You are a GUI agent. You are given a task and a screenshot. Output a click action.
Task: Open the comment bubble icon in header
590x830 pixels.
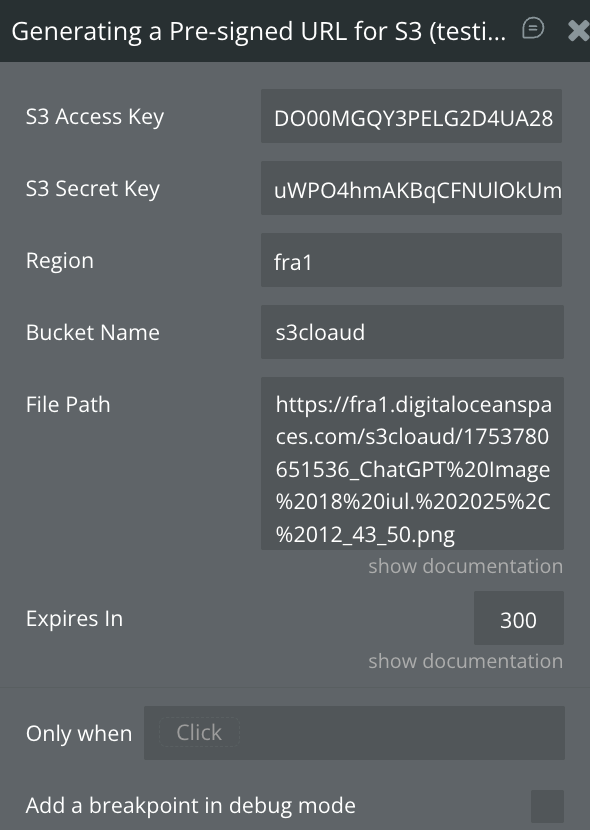click(533, 29)
